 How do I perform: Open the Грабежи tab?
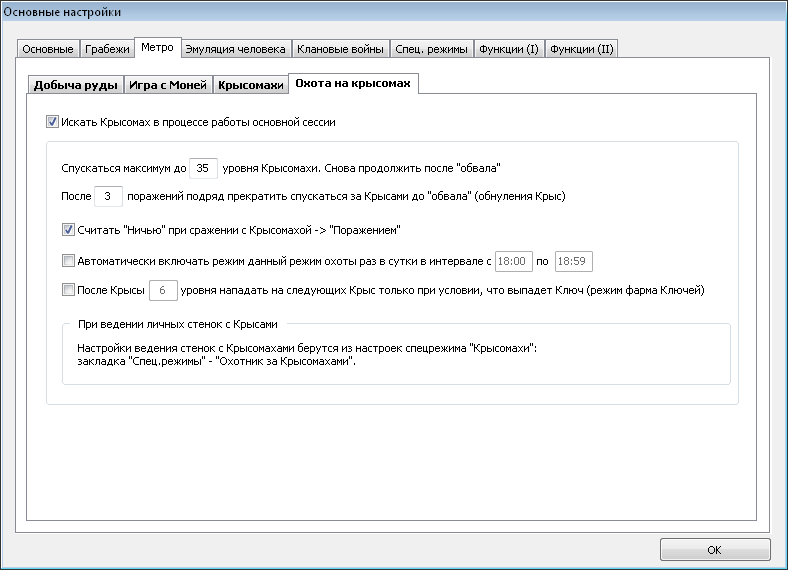107,49
